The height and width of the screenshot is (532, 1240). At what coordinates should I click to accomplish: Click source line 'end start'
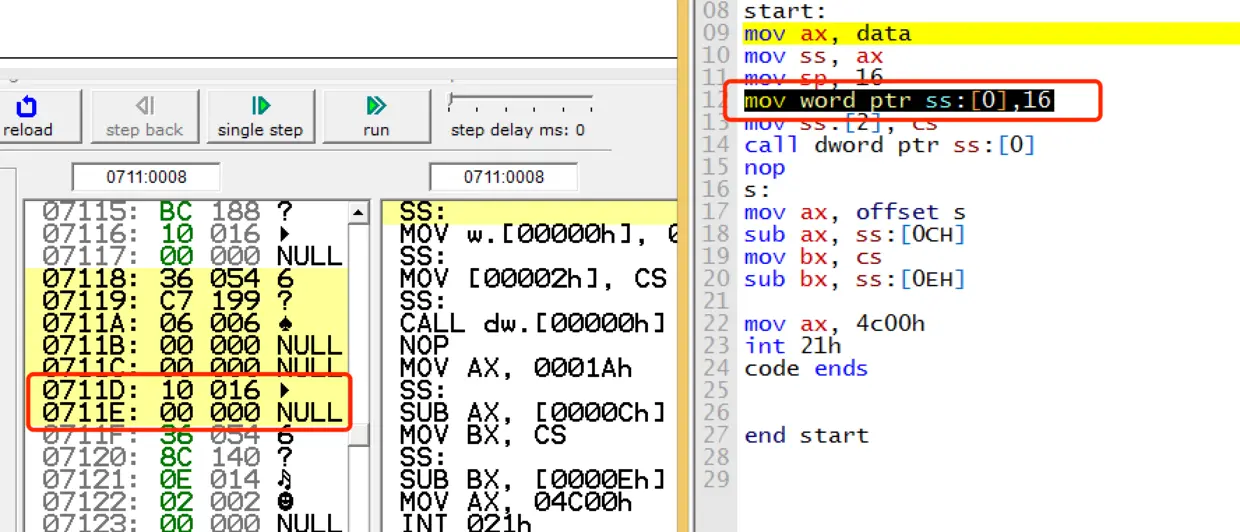[807, 435]
